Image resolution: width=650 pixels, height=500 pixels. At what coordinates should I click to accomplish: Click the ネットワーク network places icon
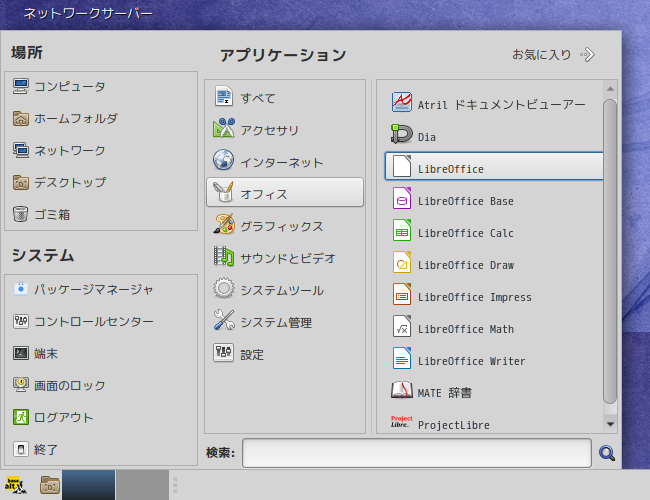click(x=20, y=150)
